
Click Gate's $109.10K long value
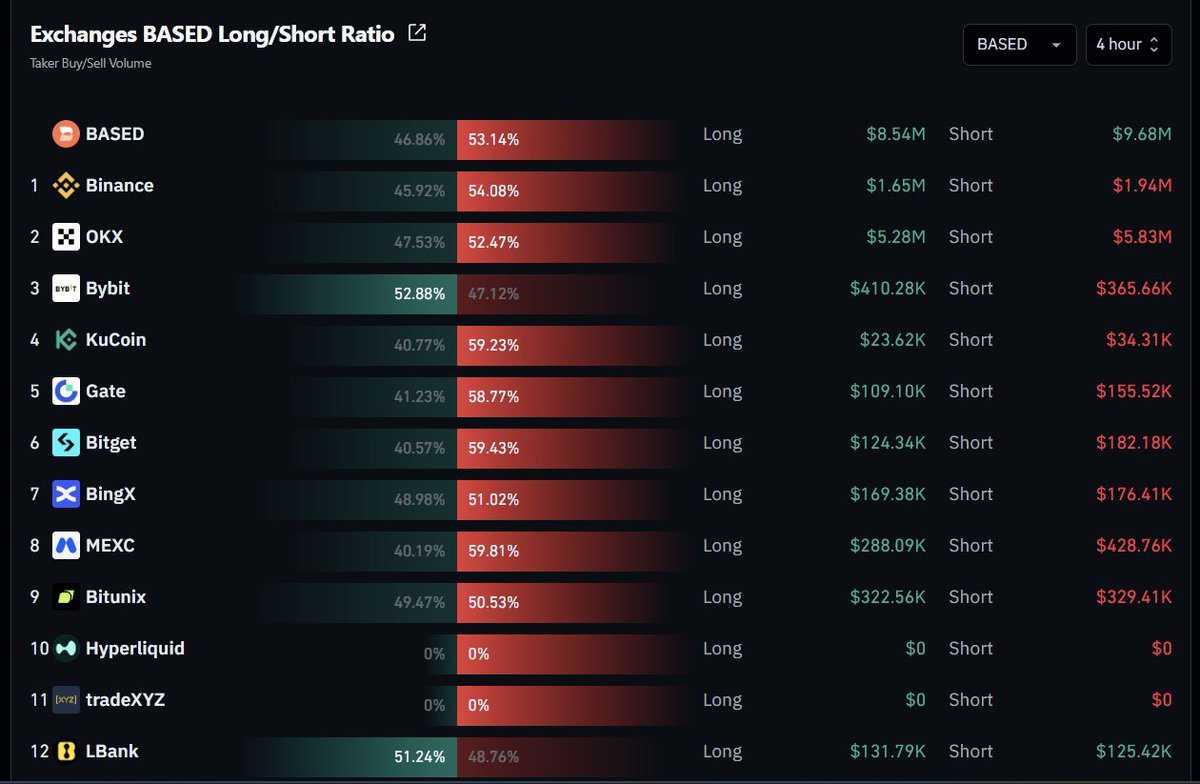pos(888,391)
